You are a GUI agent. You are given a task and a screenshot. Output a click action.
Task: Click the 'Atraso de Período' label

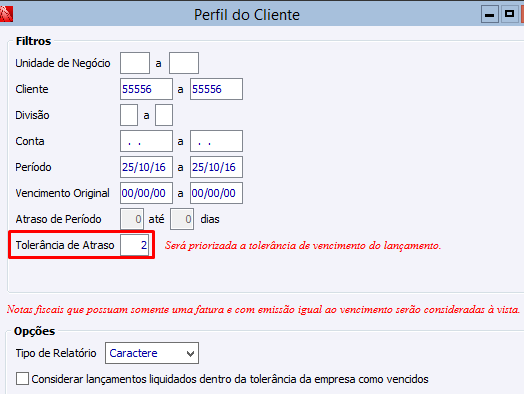point(58,219)
